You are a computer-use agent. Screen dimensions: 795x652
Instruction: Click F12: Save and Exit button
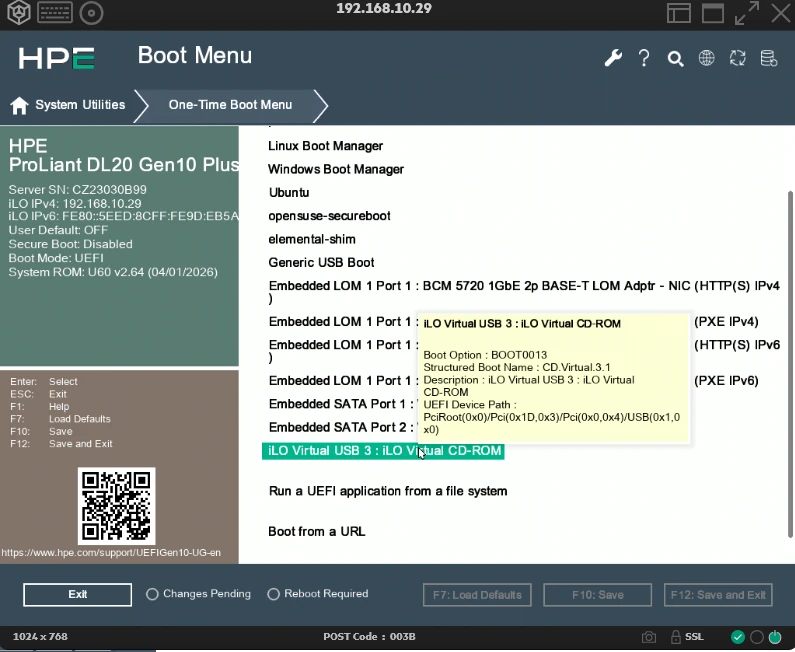[718, 595]
